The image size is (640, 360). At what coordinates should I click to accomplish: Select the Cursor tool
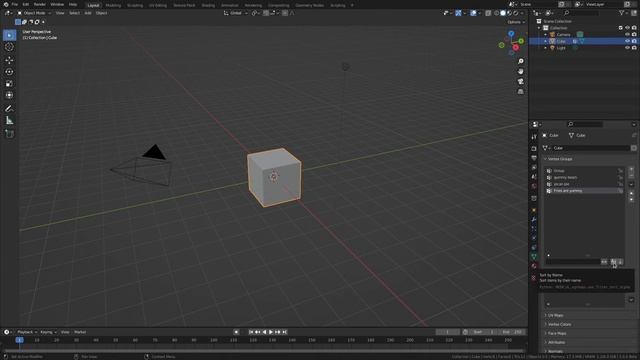pyautogui.click(x=9, y=47)
